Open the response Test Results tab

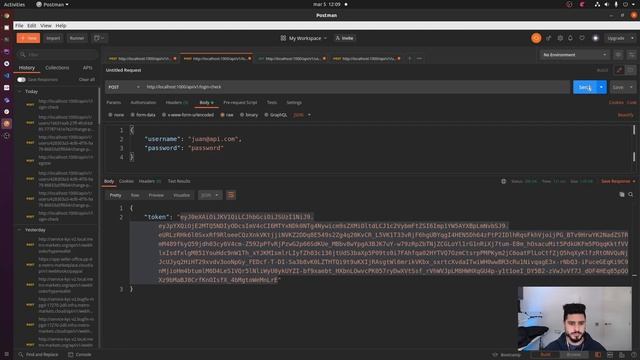[x=179, y=181]
